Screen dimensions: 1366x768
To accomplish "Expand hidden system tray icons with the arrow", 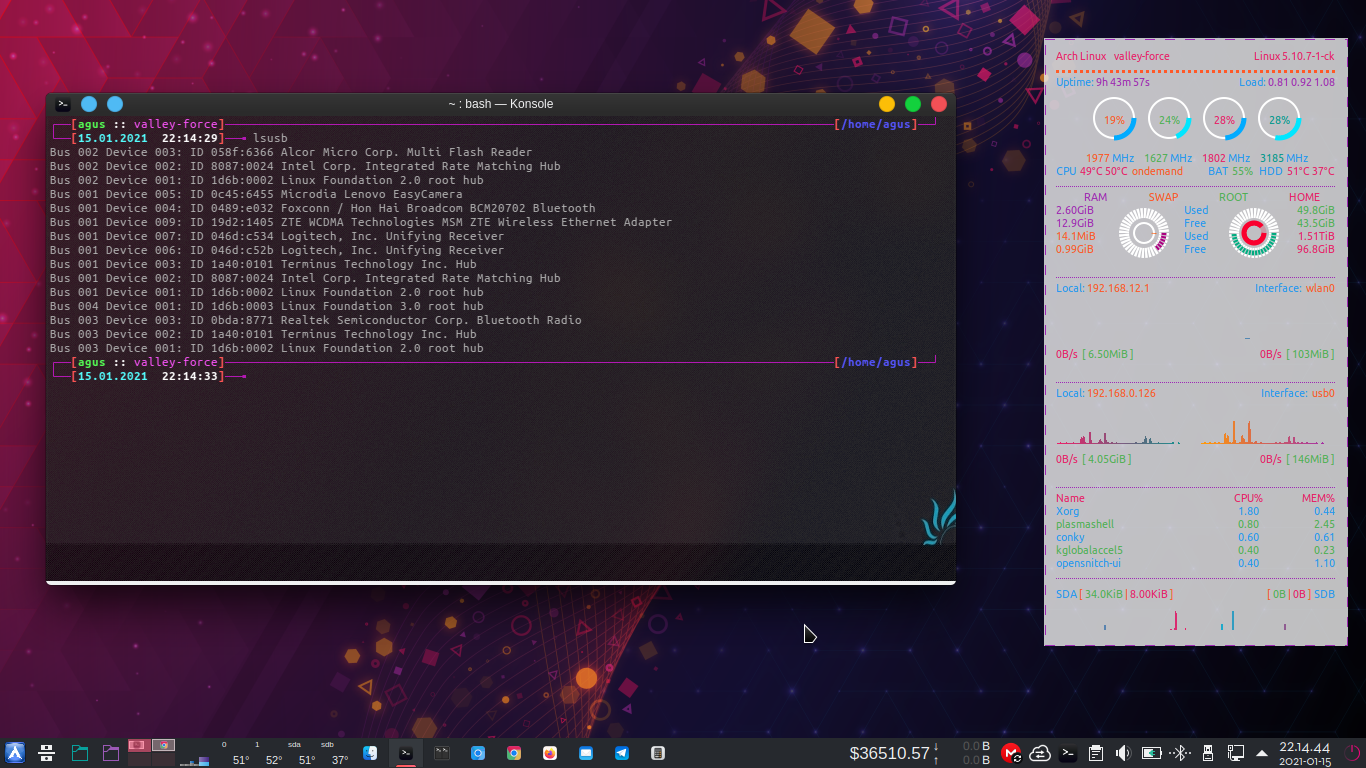I will [x=1261, y=753].
